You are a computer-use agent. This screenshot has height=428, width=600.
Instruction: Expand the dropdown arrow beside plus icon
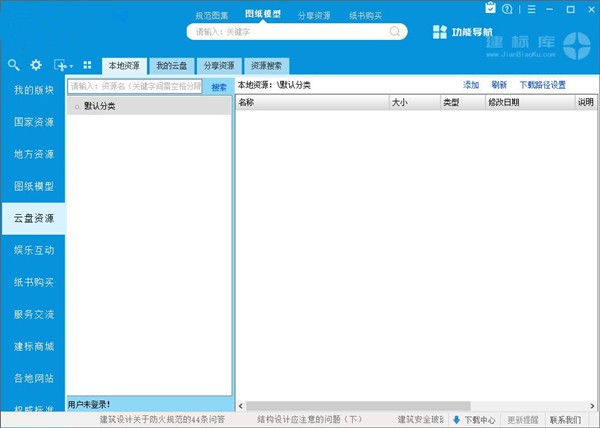72,66
